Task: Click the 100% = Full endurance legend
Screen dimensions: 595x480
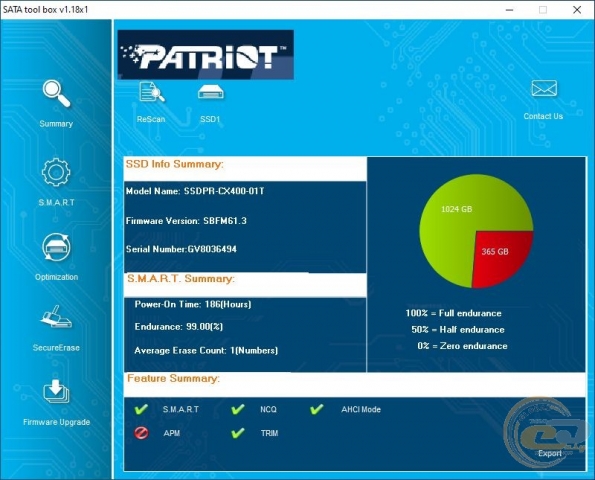Action: tap(453, 313)
